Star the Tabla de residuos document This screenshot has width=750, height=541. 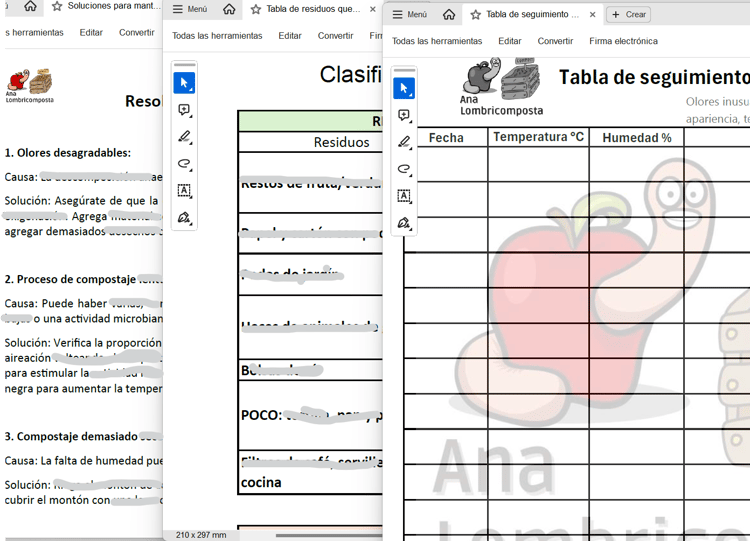256,9
